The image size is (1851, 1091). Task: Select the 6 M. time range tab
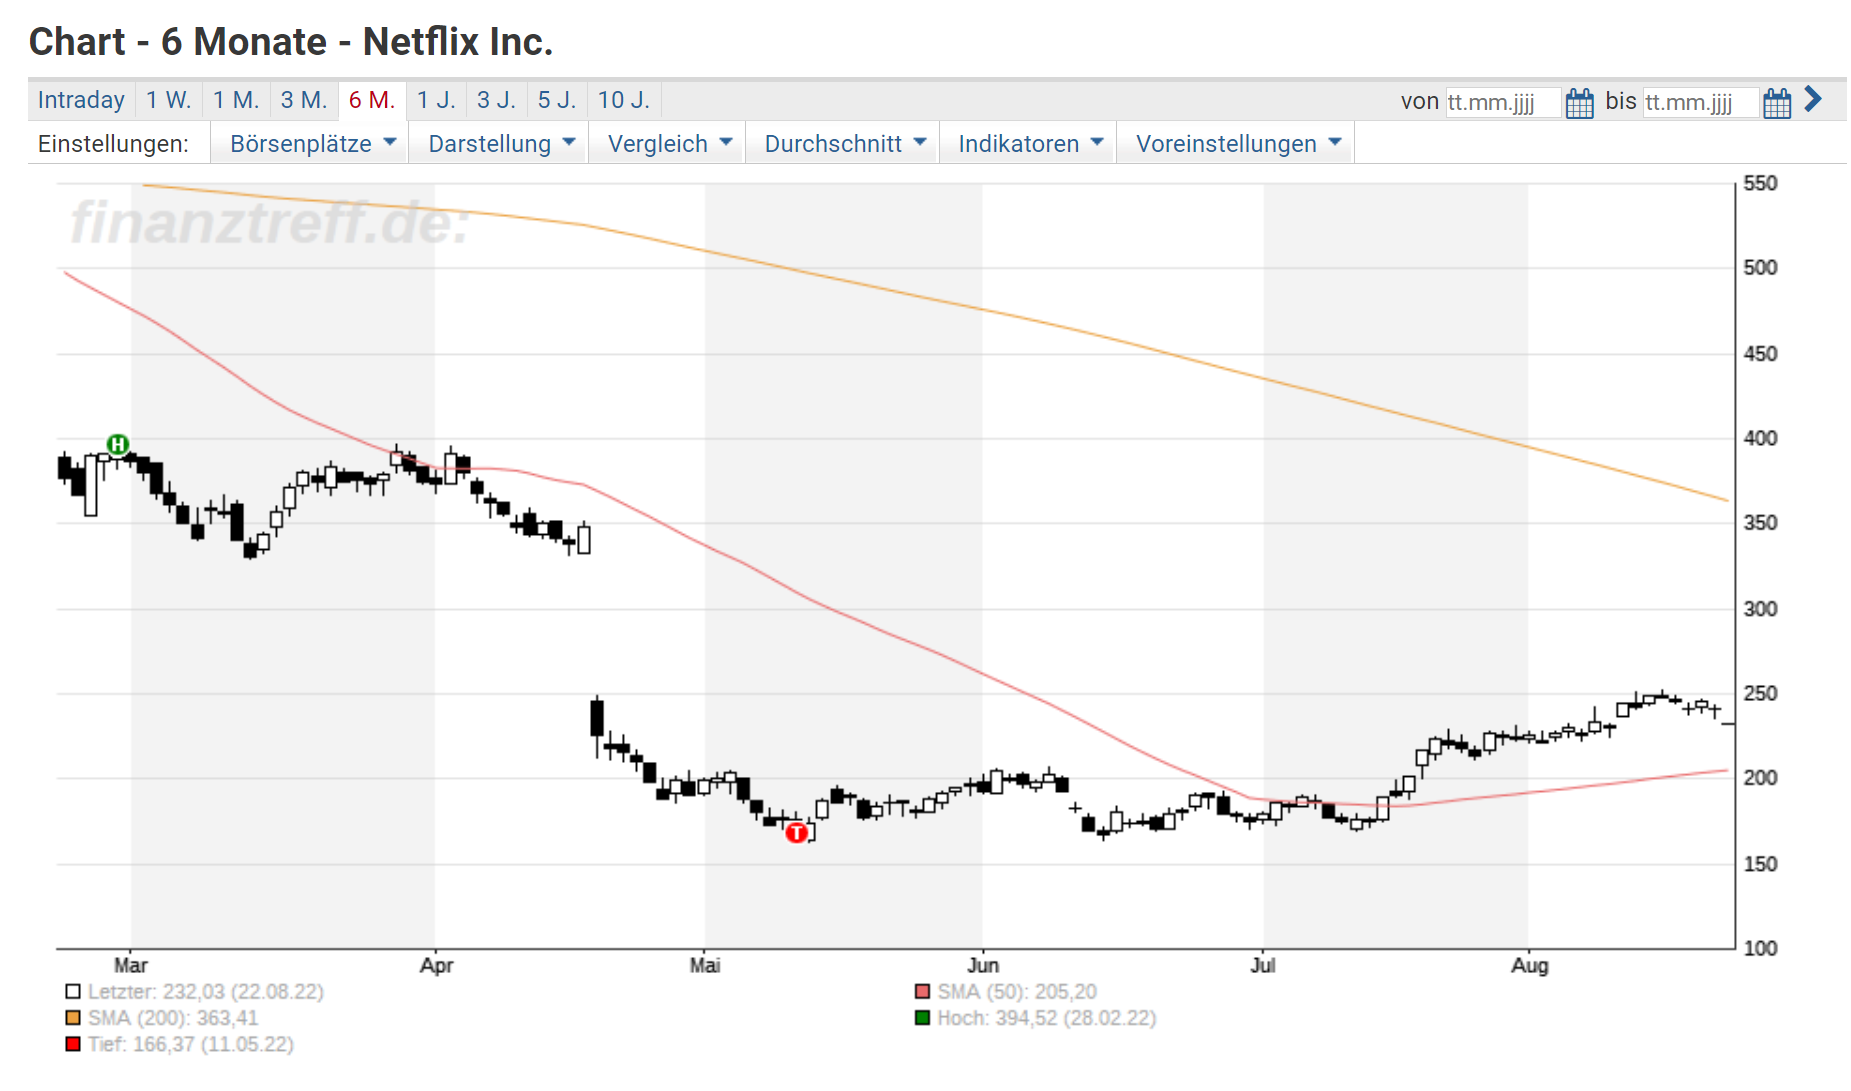[x=372, y=100]
